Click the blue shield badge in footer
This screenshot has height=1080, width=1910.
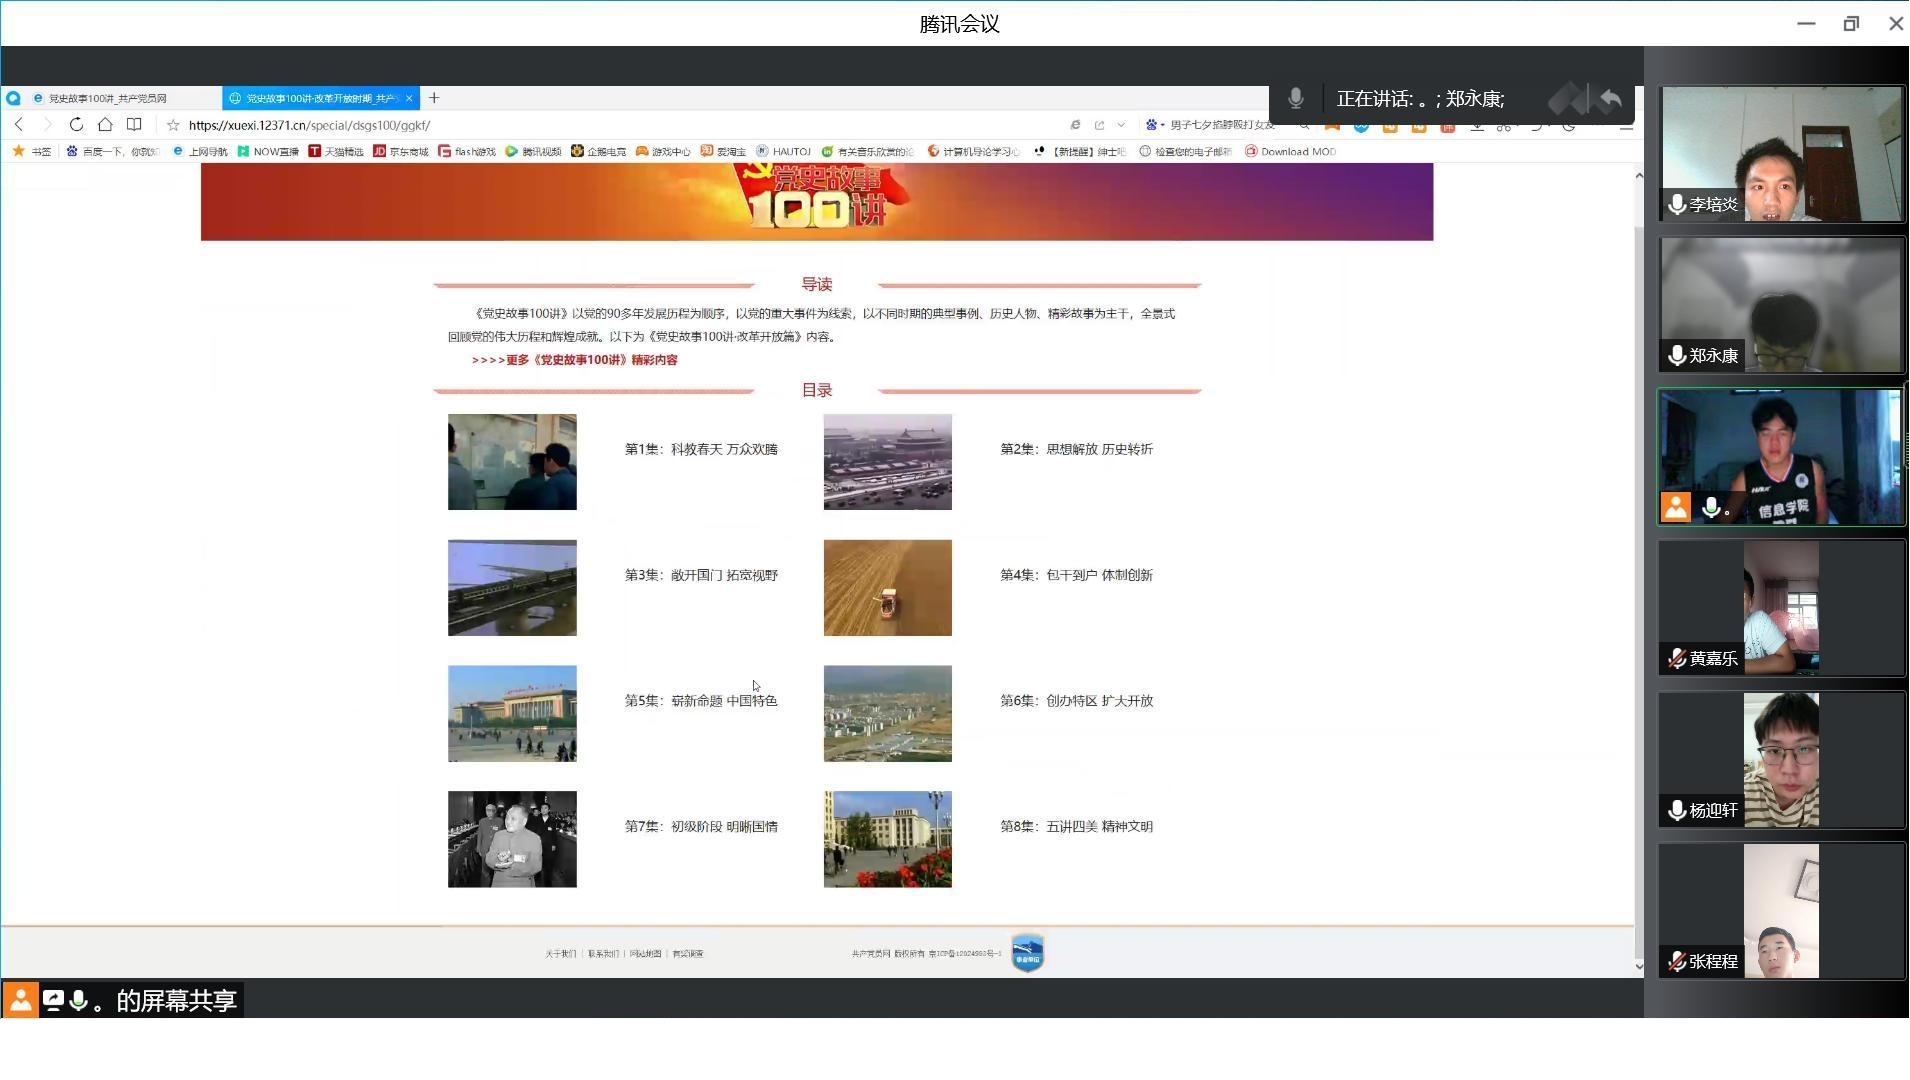[1028, 953]
